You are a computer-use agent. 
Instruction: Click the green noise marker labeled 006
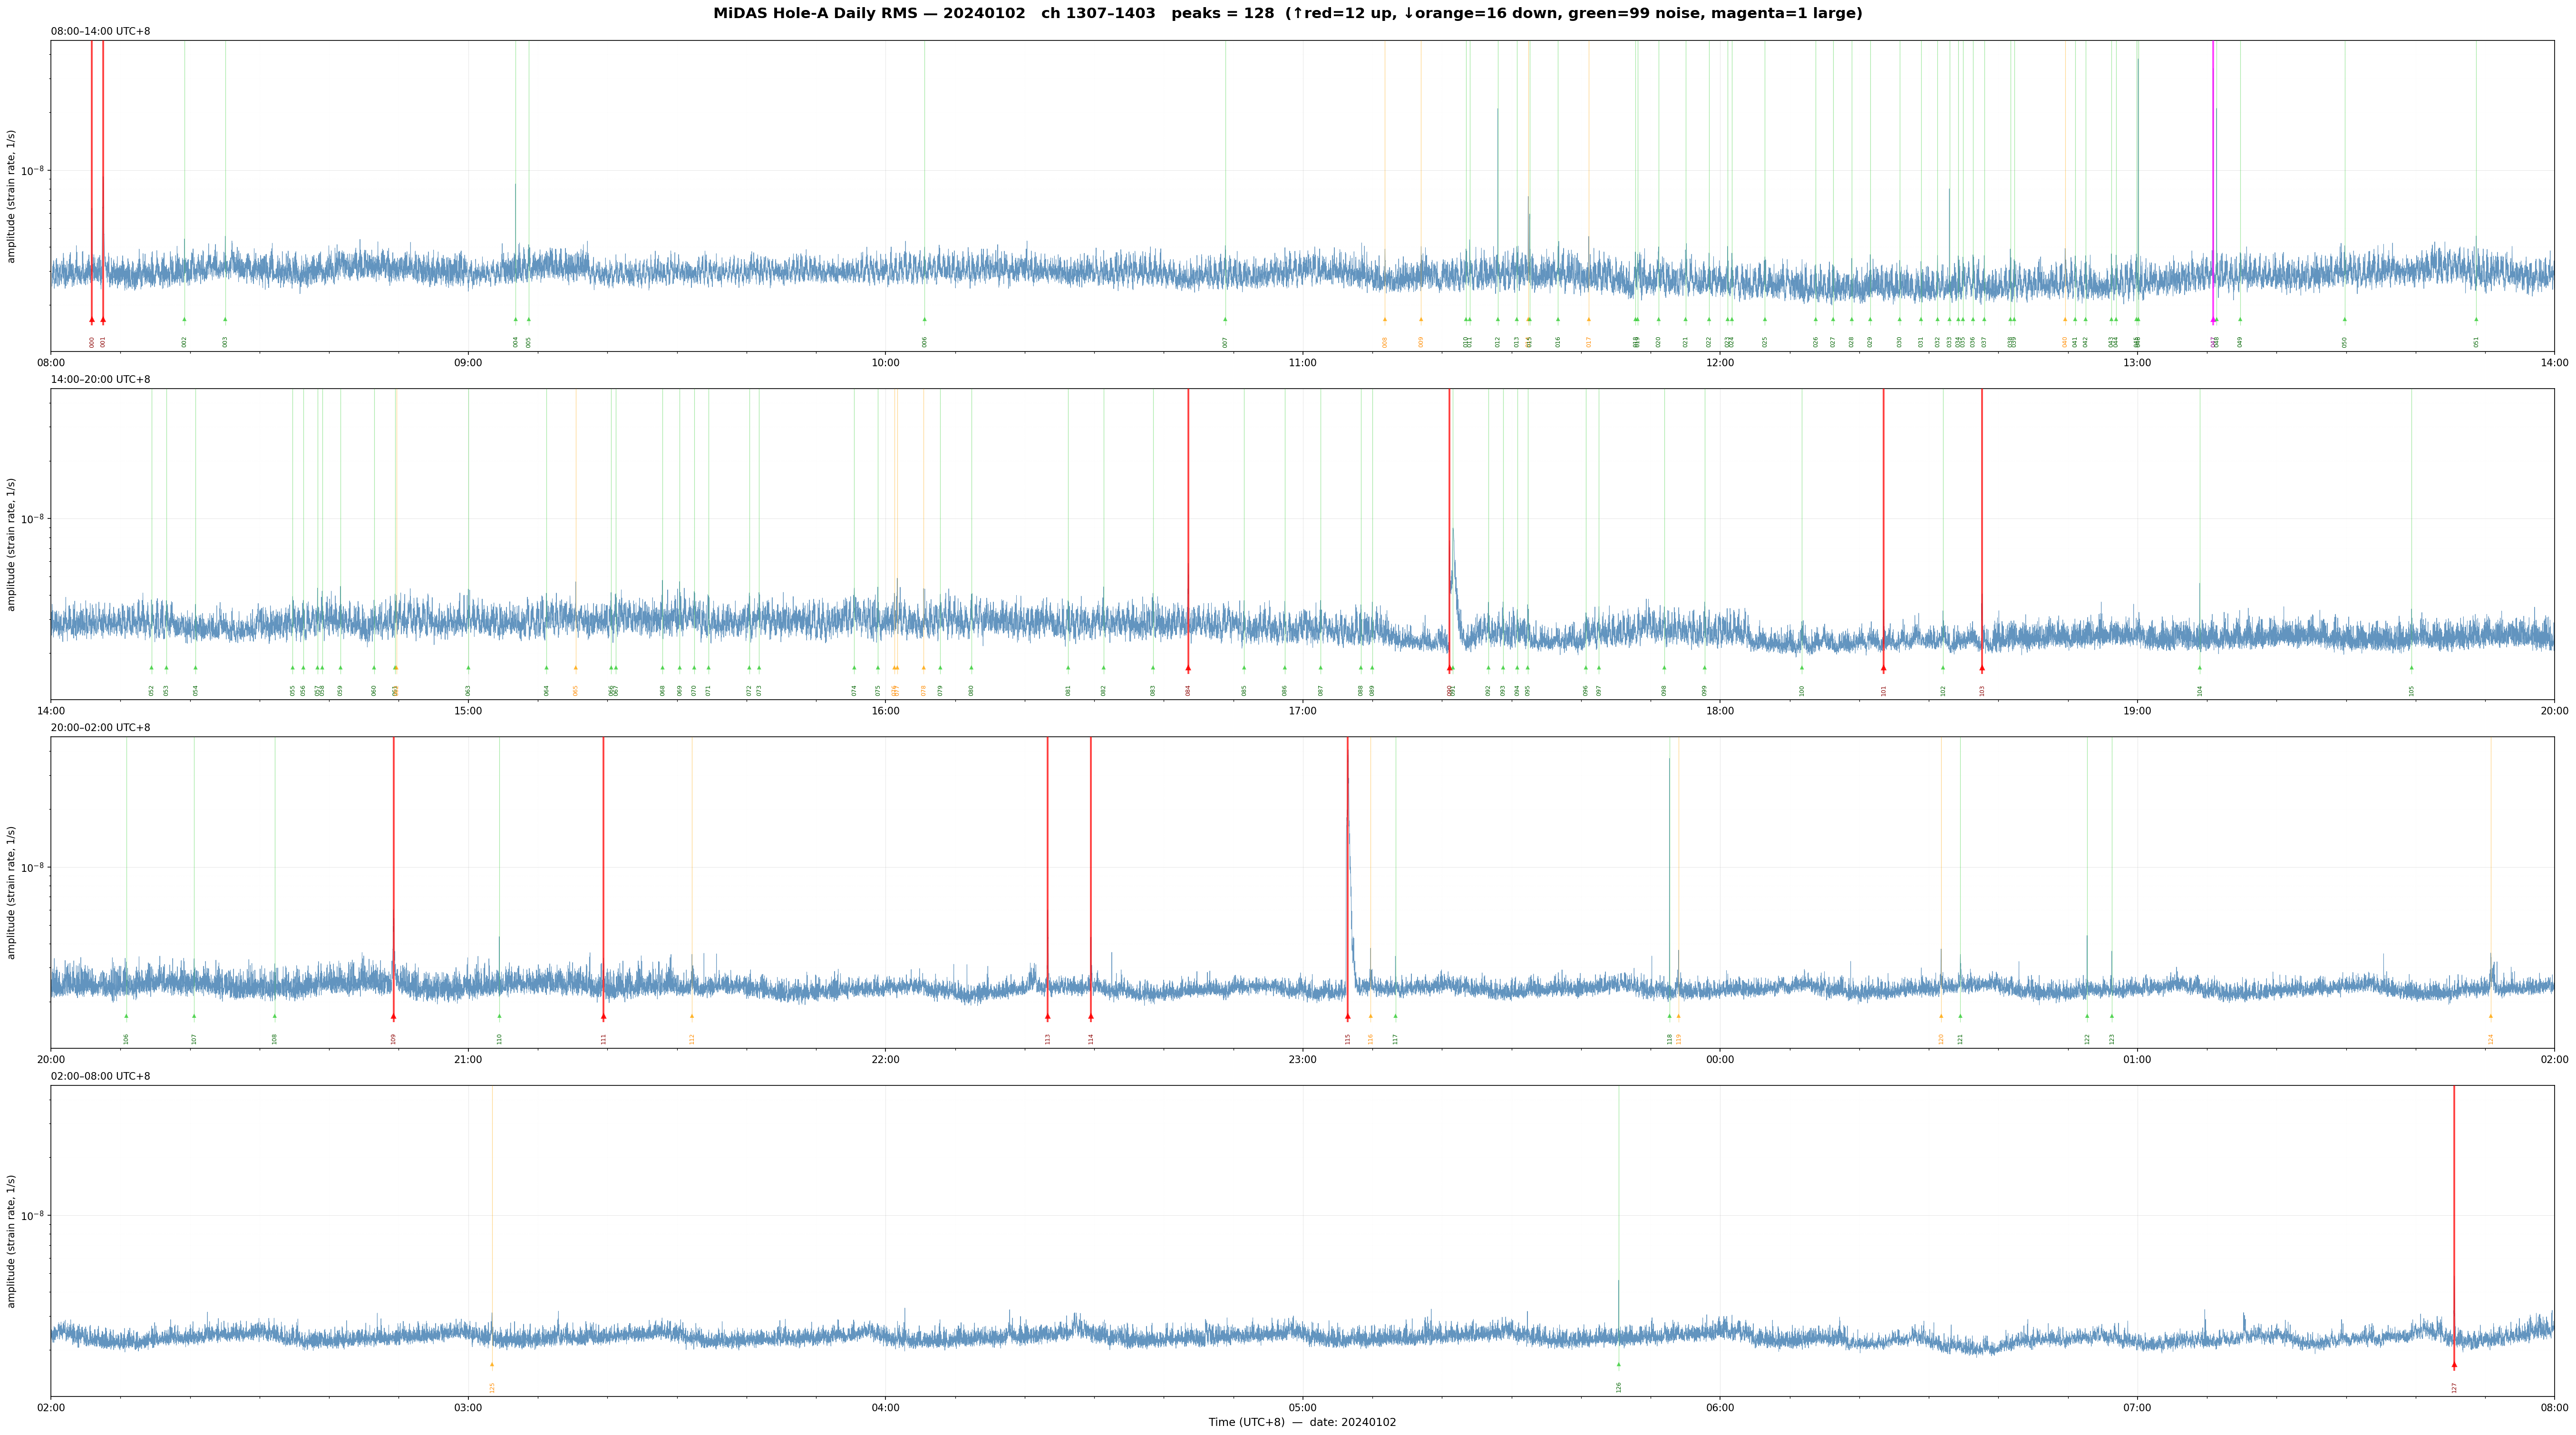924,320
